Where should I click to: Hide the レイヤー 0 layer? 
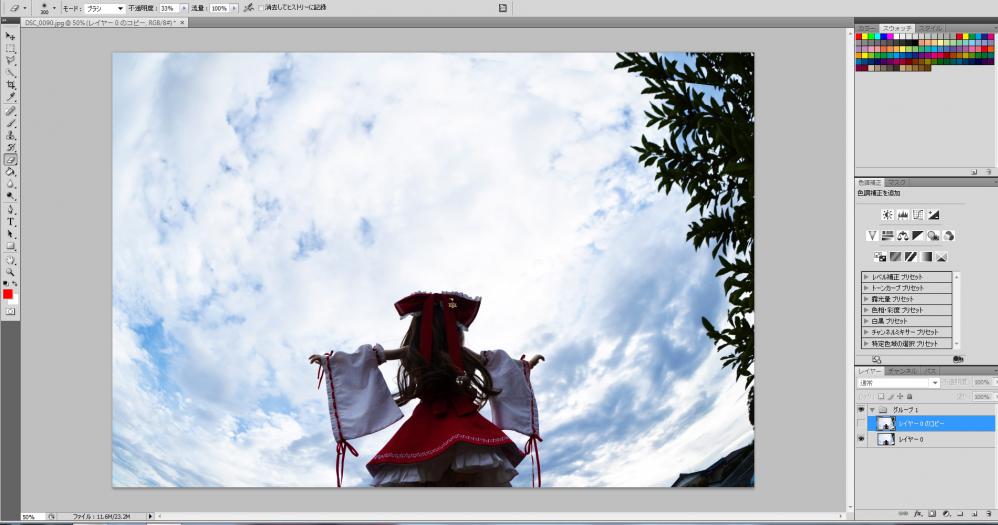[861, 439]
